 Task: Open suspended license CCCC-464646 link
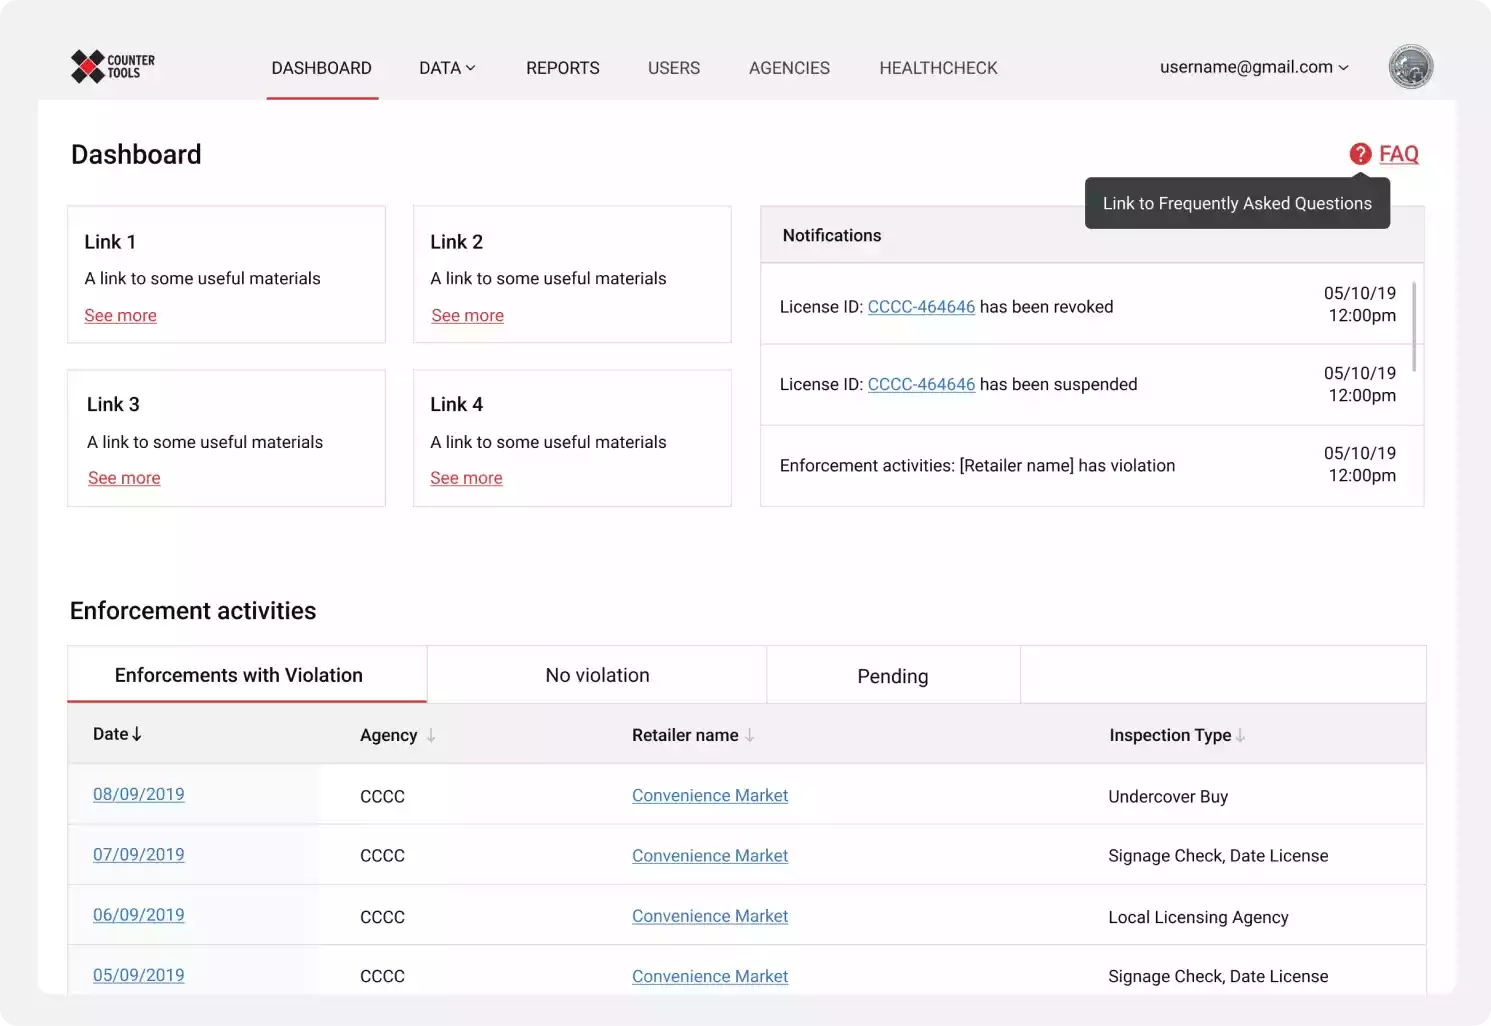921,384
